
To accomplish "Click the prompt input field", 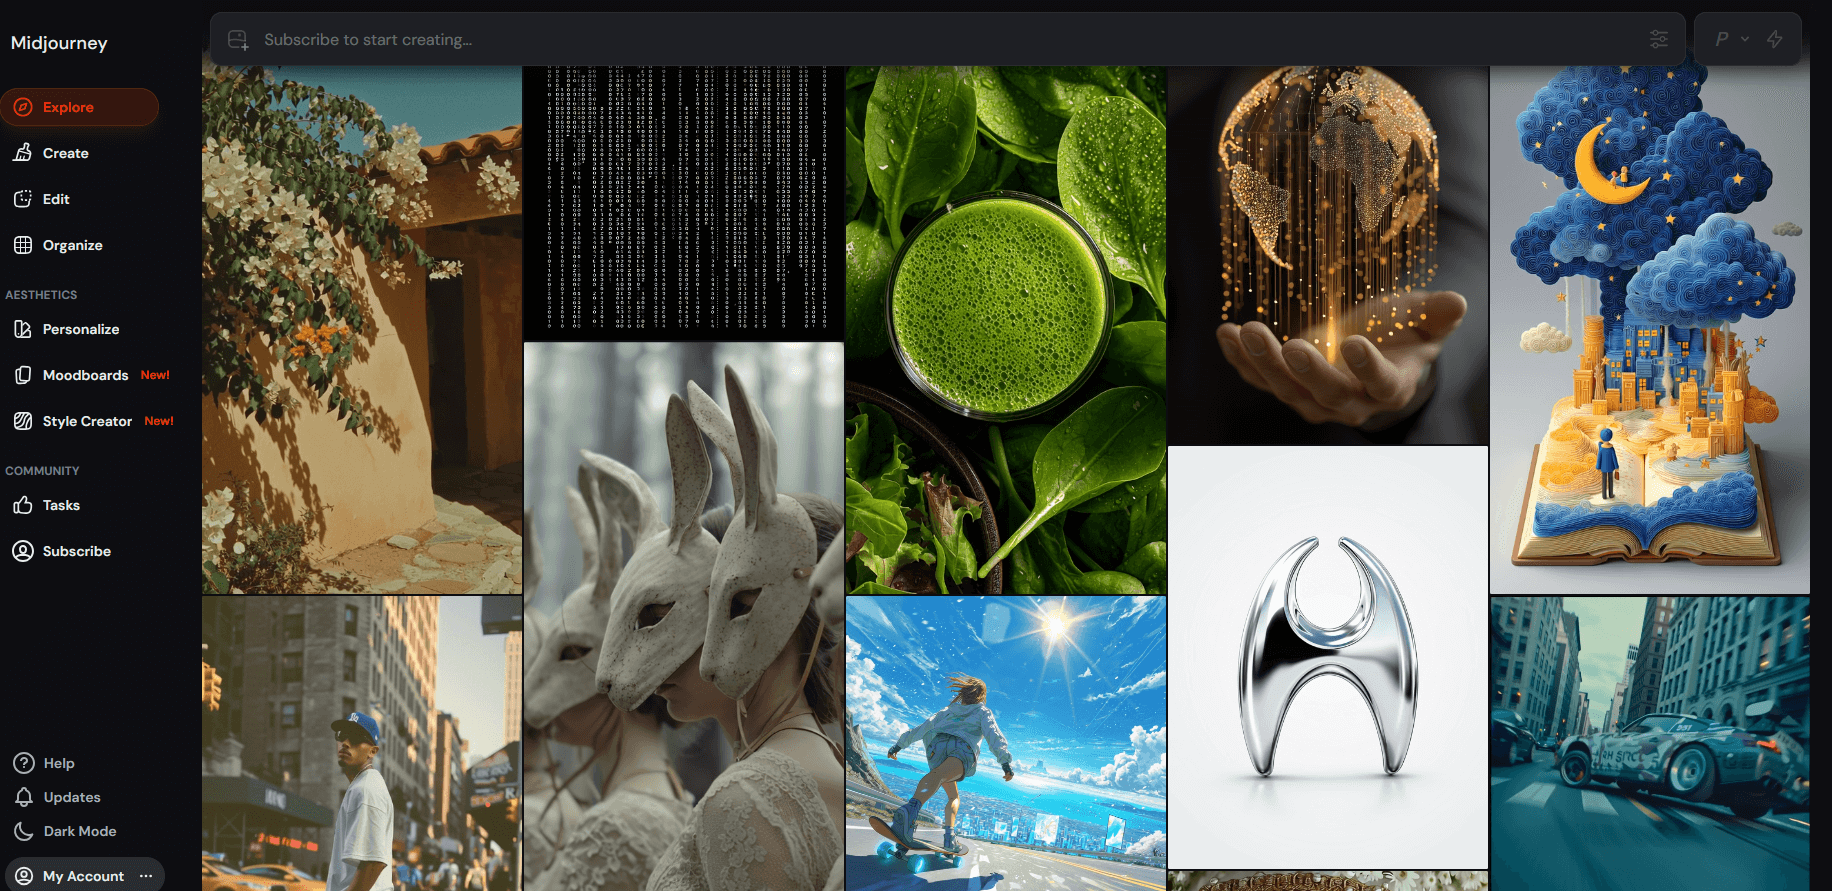I will [900, 40].
